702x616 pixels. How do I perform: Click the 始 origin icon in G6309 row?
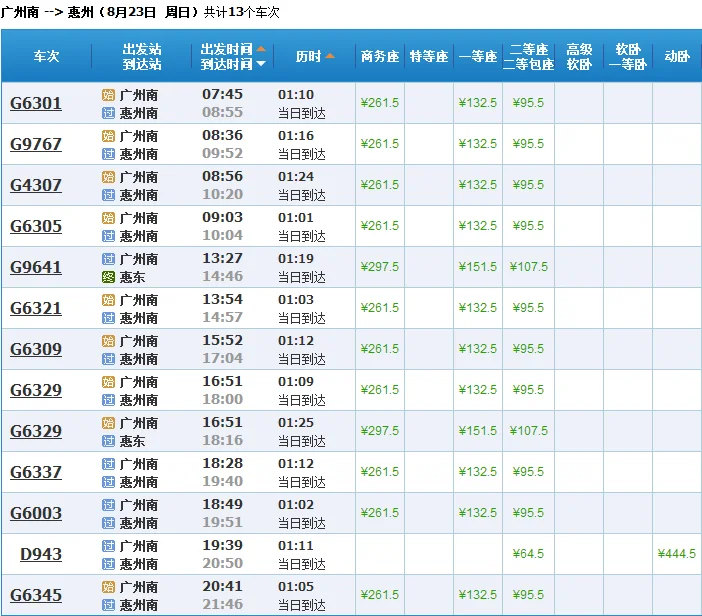[108, 341]
